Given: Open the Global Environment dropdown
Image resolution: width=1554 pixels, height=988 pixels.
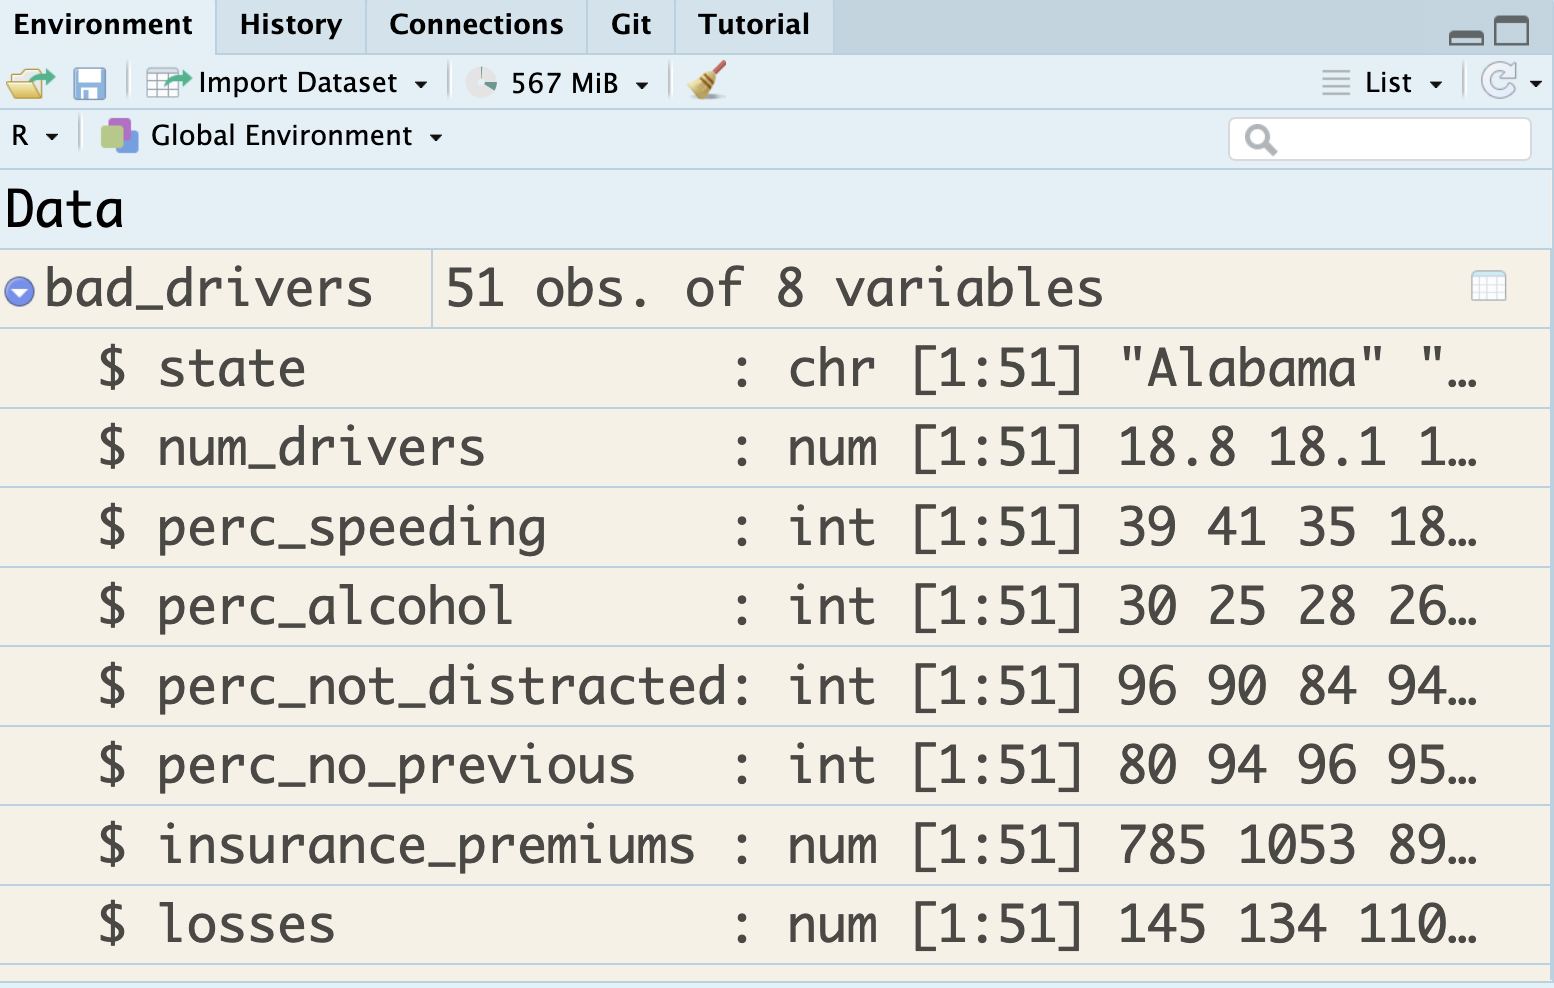Looking at the screenshot, I should pyautogui.click(x=272, y=136).
